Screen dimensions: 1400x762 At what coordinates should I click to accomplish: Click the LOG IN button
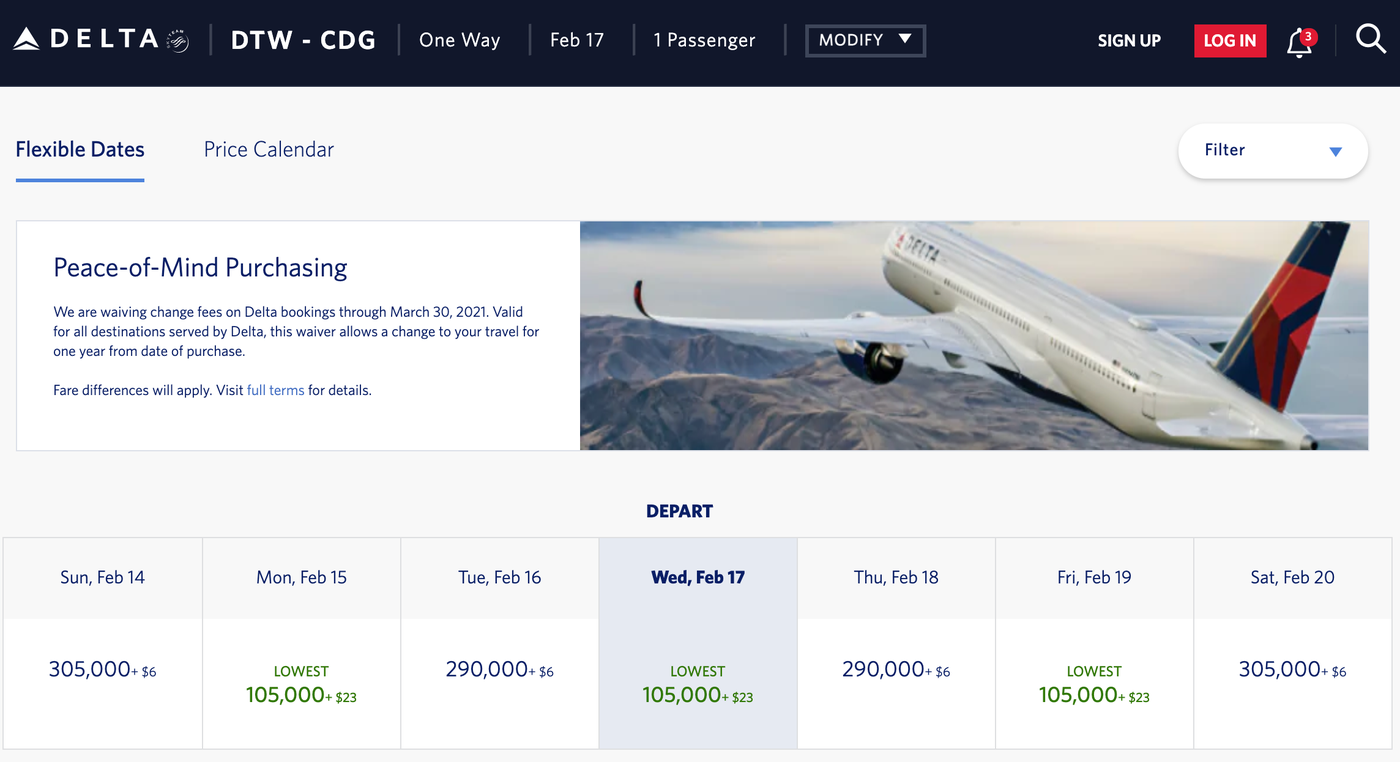coord(1230,40)
